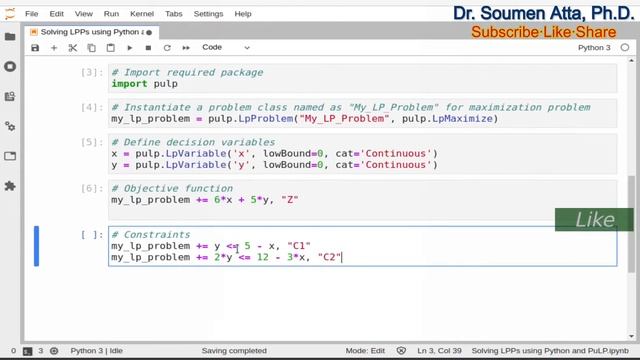Screen dimensions: 640x360
Task: Restart the kernel with refresh icon
Action: [x=167, y=48]
